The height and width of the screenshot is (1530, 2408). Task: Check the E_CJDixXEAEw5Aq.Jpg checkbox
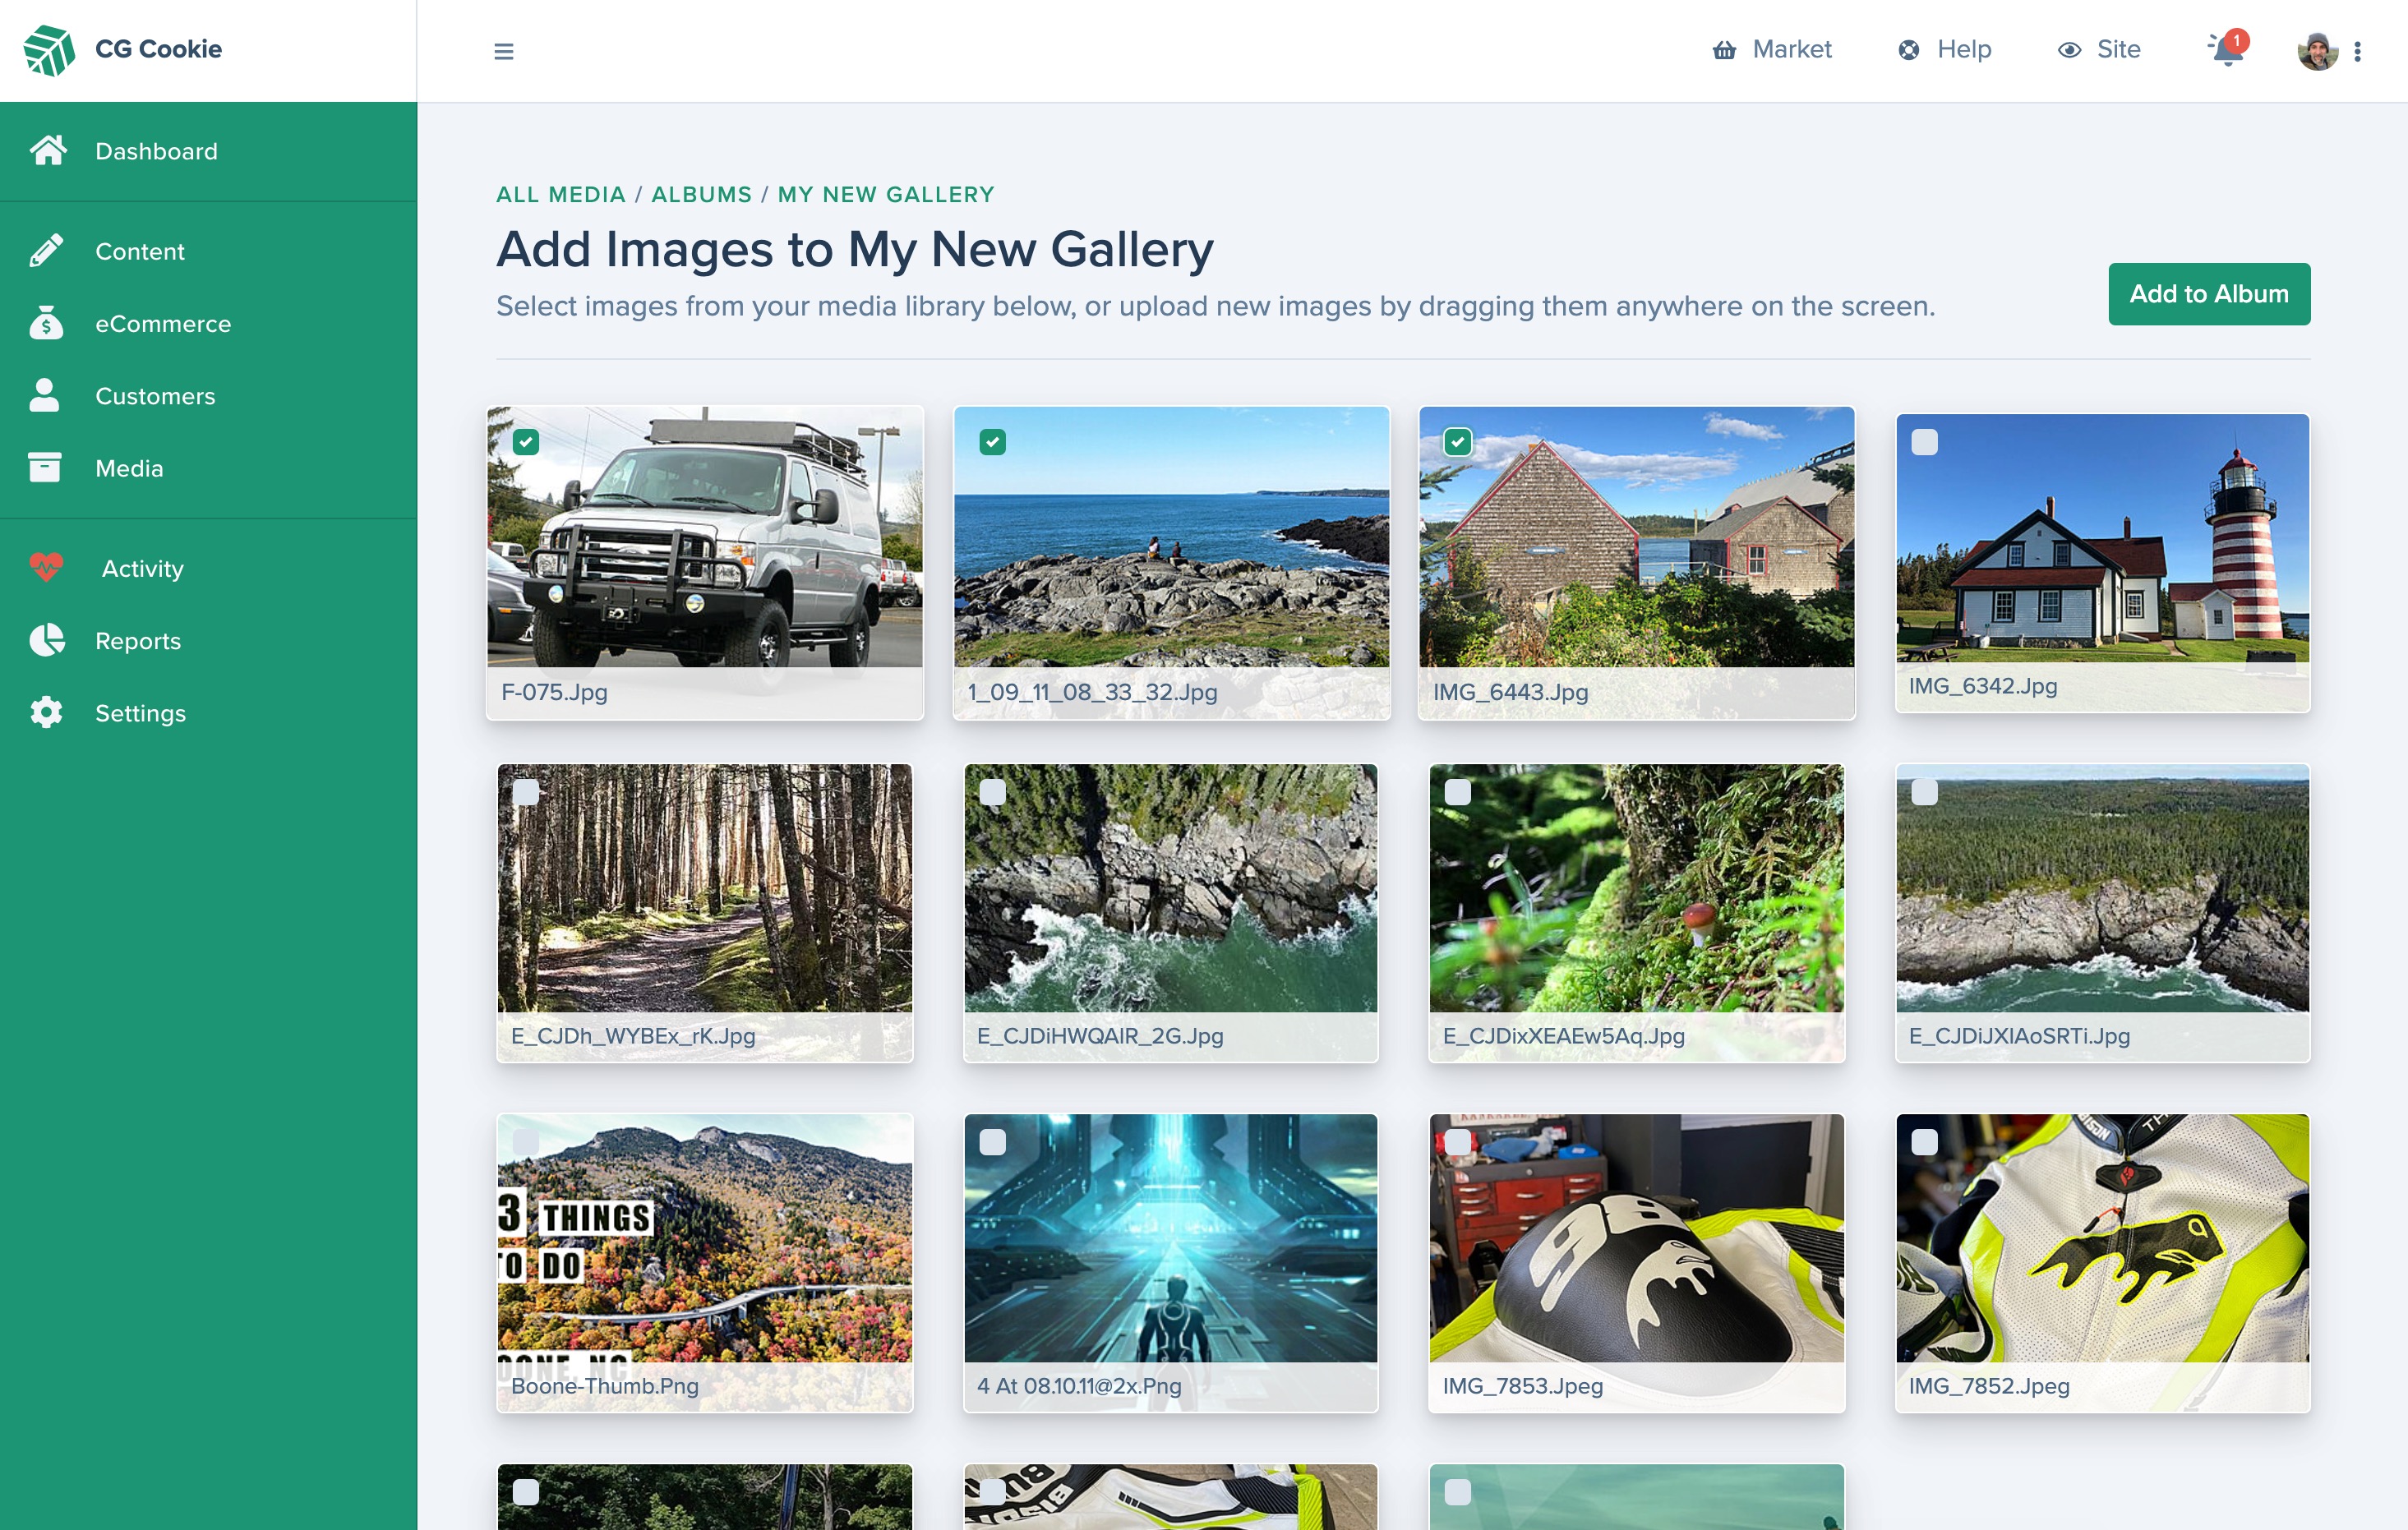[1458, 792]
